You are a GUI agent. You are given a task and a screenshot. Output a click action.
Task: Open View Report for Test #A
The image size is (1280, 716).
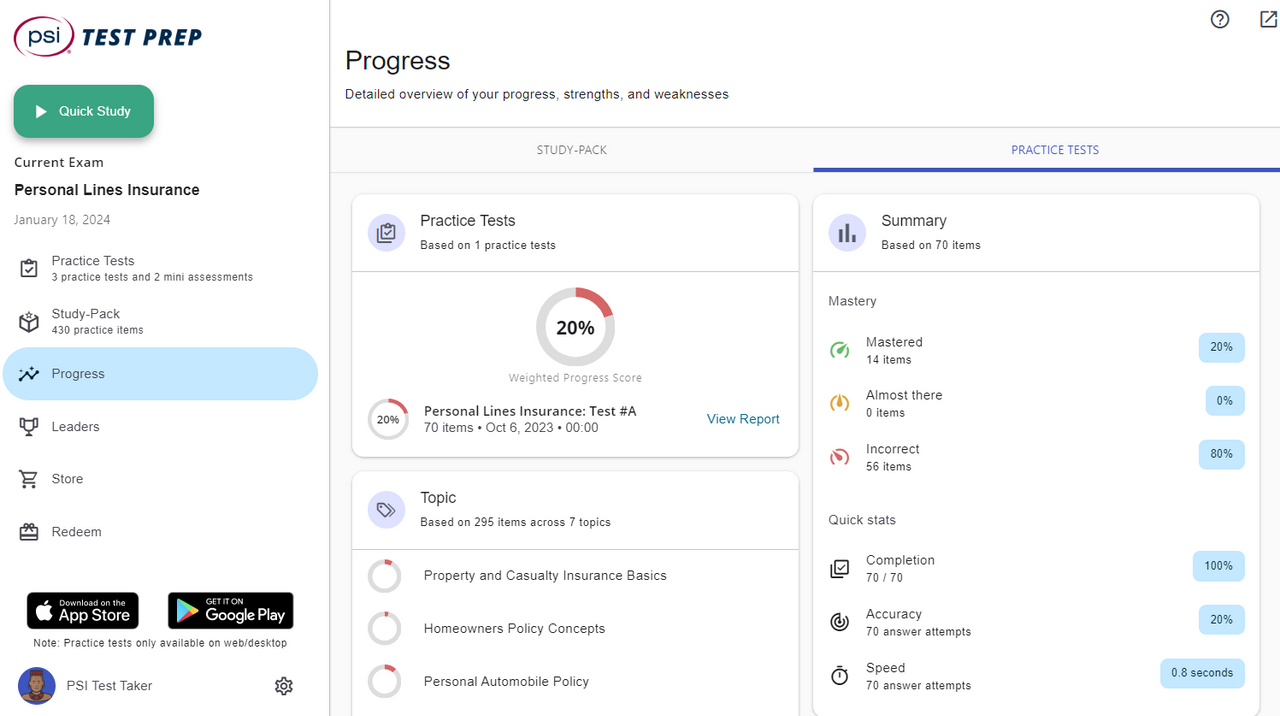742,419
